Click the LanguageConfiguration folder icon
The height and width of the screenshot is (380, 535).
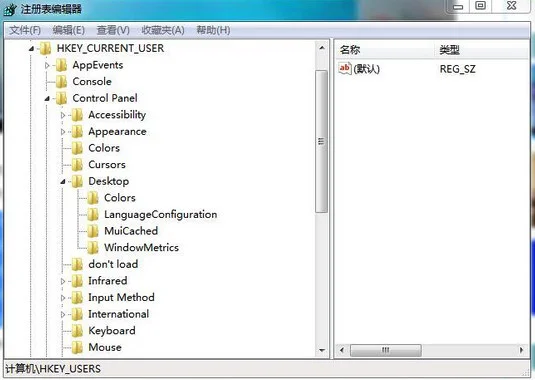point(93,215)
